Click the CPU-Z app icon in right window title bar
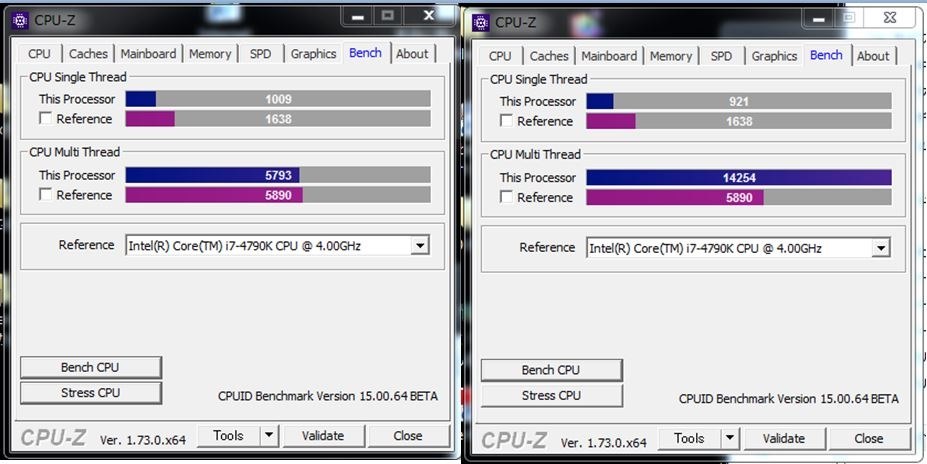 pyautogui.click(x=481, y=23)
